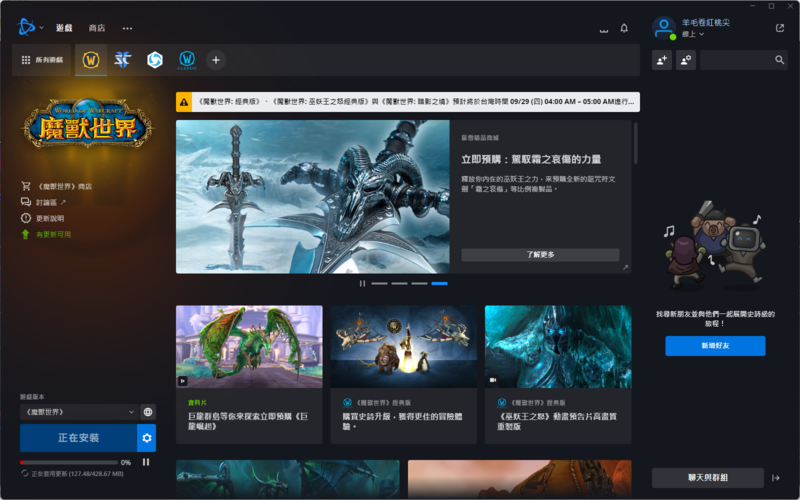Screen dimensions: 800x500
Task: Select the second carousel indicator
Action: [x=399, y=284]
